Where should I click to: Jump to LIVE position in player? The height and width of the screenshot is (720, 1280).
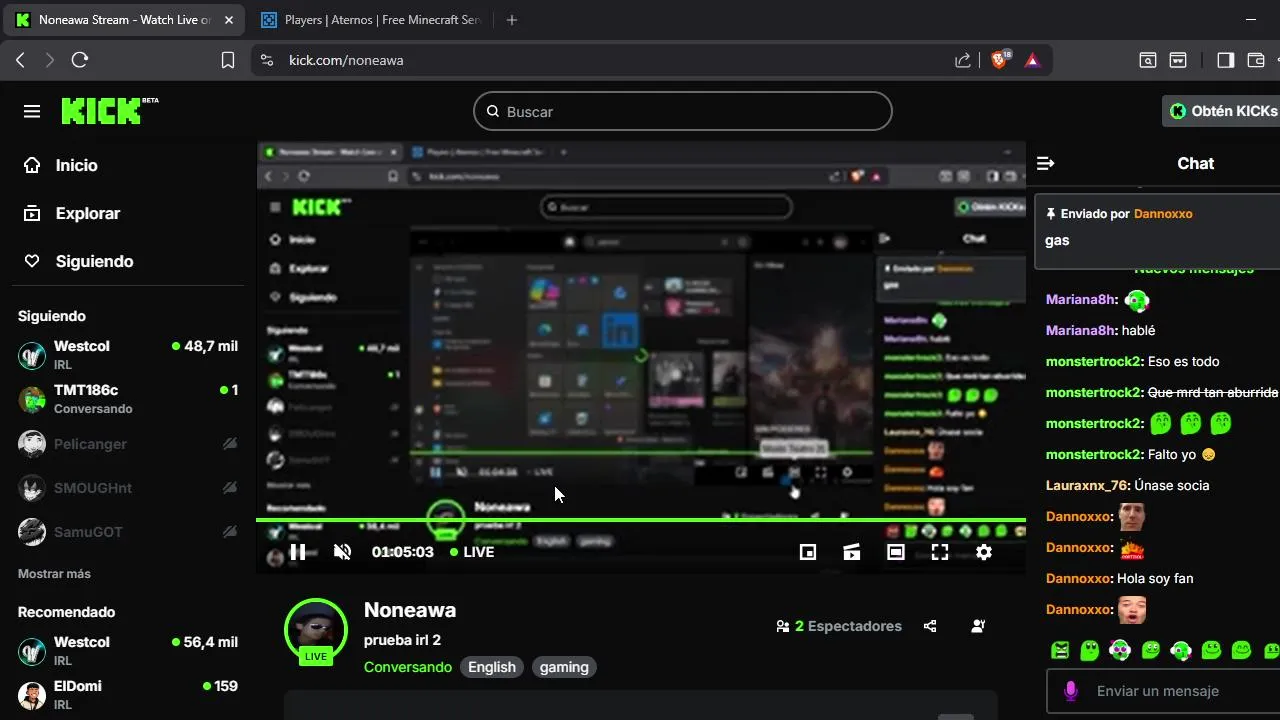pos(472,552)
